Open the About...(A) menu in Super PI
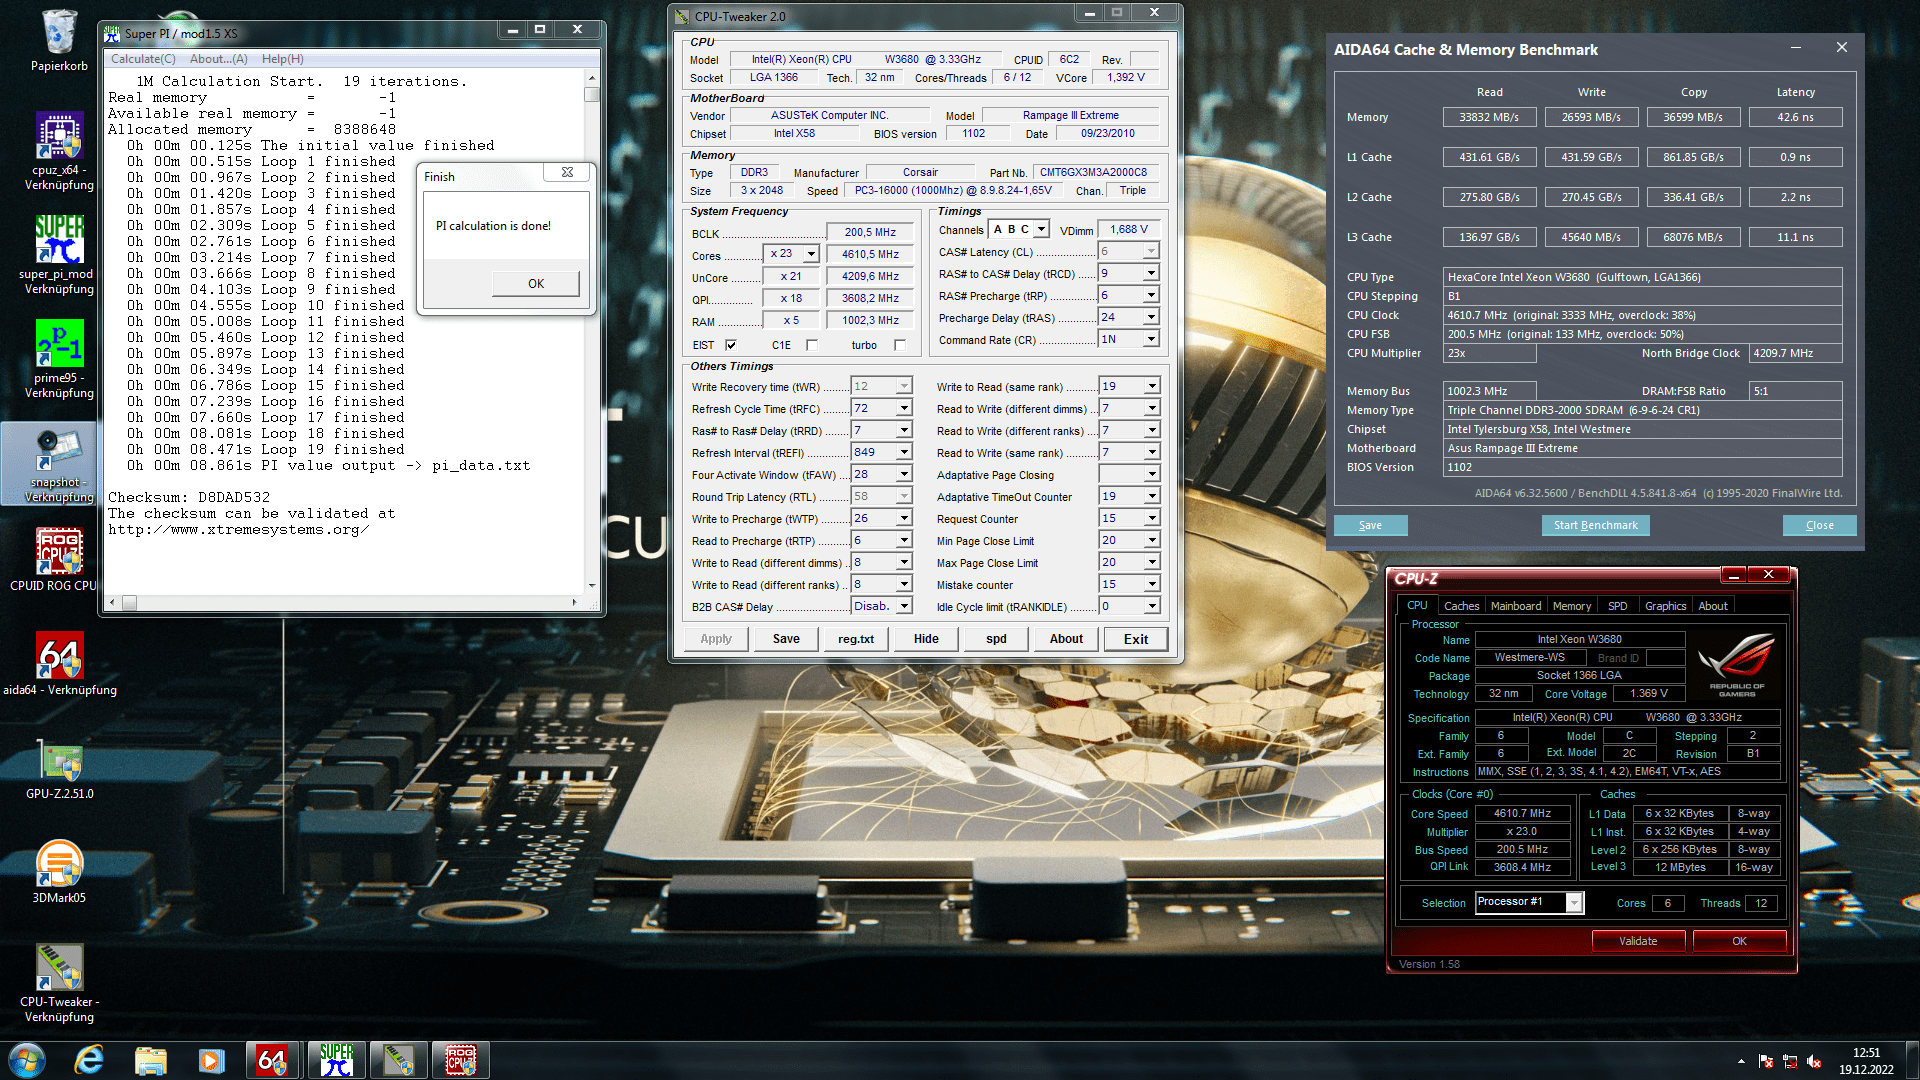This screenshot has height=1080, width=1920. (x=219, y=59)
